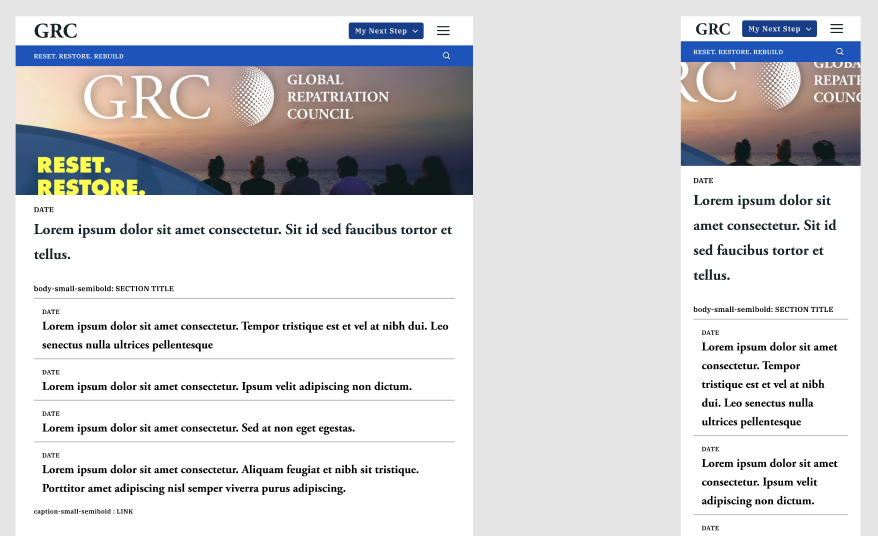Click 'caption-small-semibold : LINK' text
Viewport: 878px width, 536px height.
(83, 511)
